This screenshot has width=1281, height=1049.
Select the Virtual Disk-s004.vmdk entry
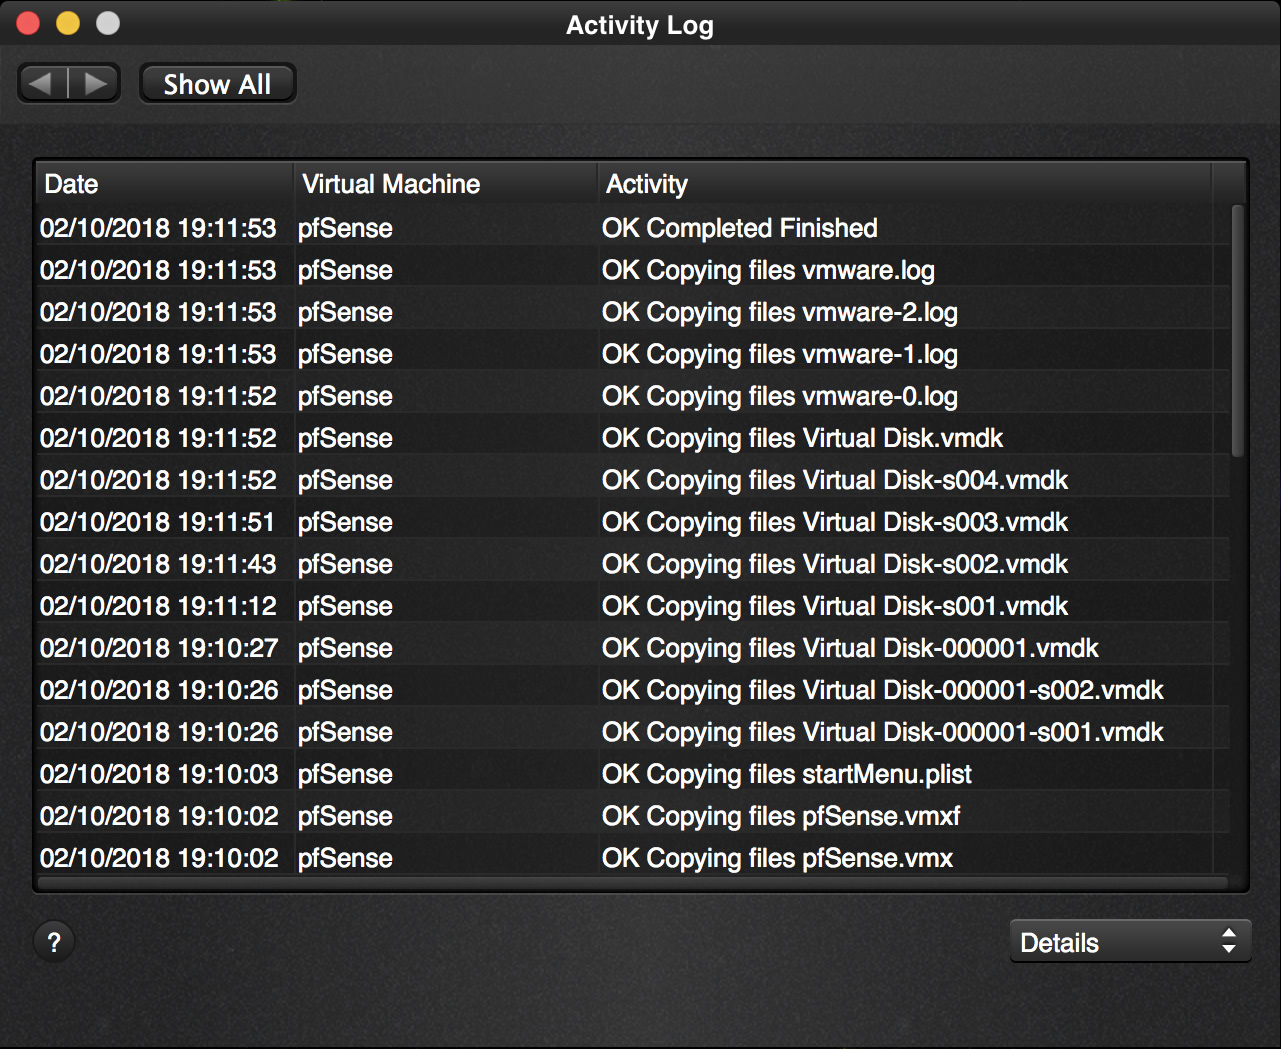click(x=834, y=480)
